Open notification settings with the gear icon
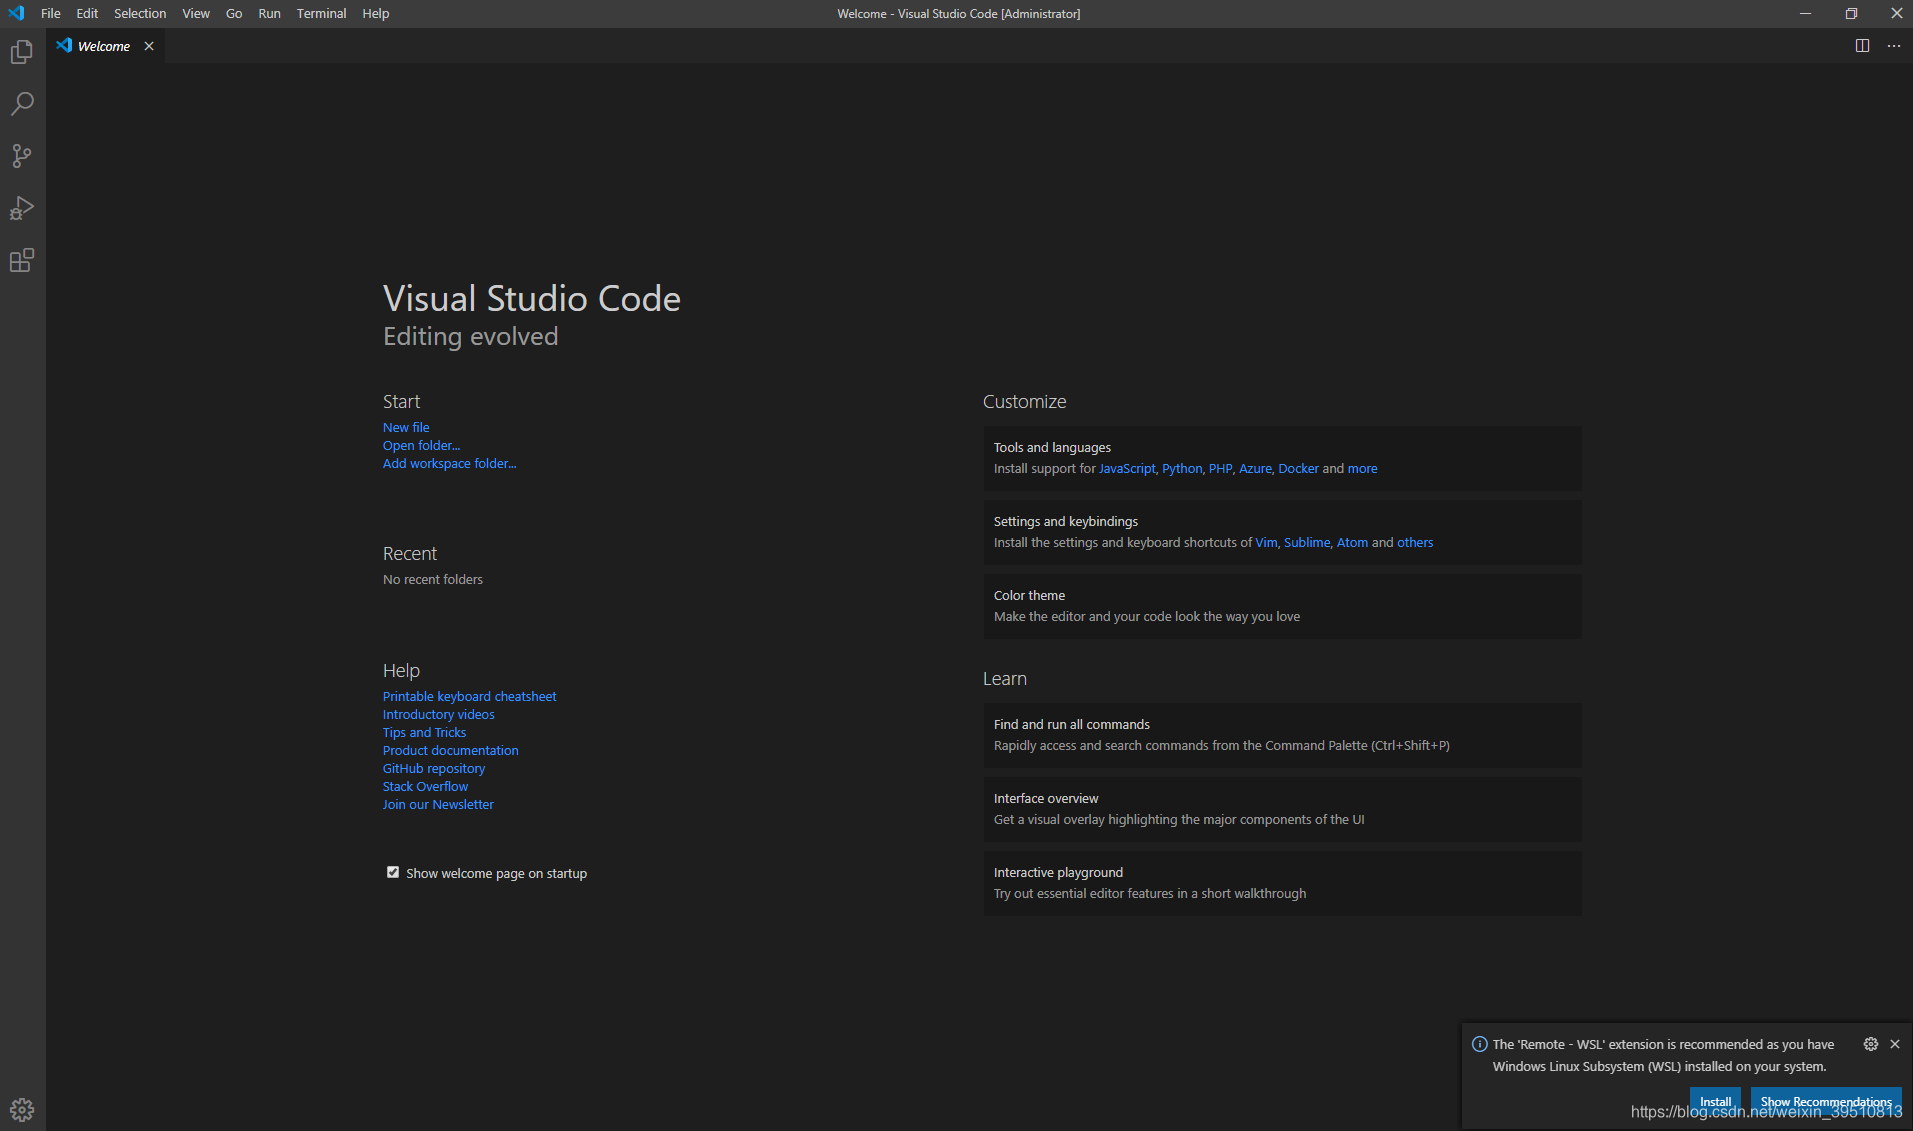Image resolution: width=1913 pixels, height=1131 pixels. pos(1871,1043)
